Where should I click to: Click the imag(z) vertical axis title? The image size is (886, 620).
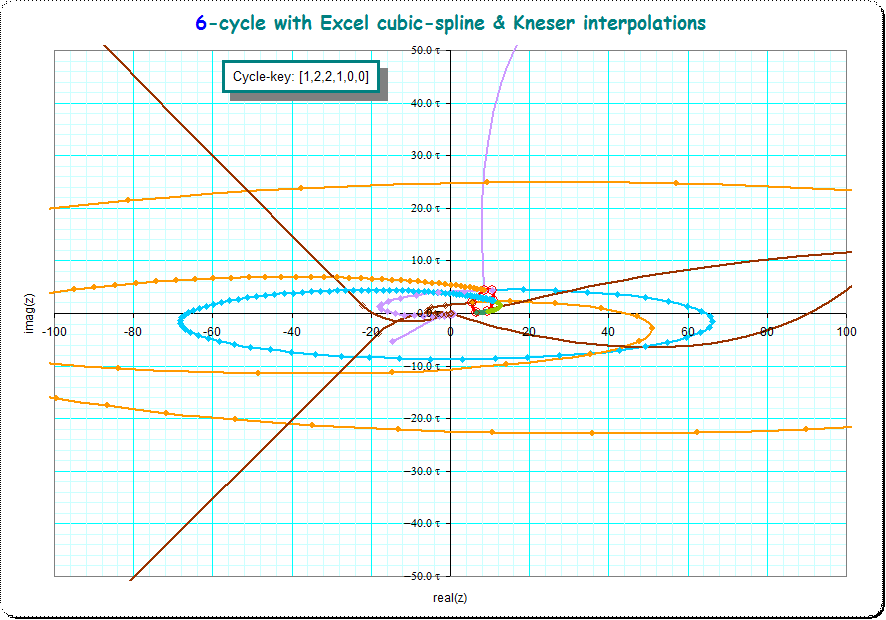pos(31,313)
